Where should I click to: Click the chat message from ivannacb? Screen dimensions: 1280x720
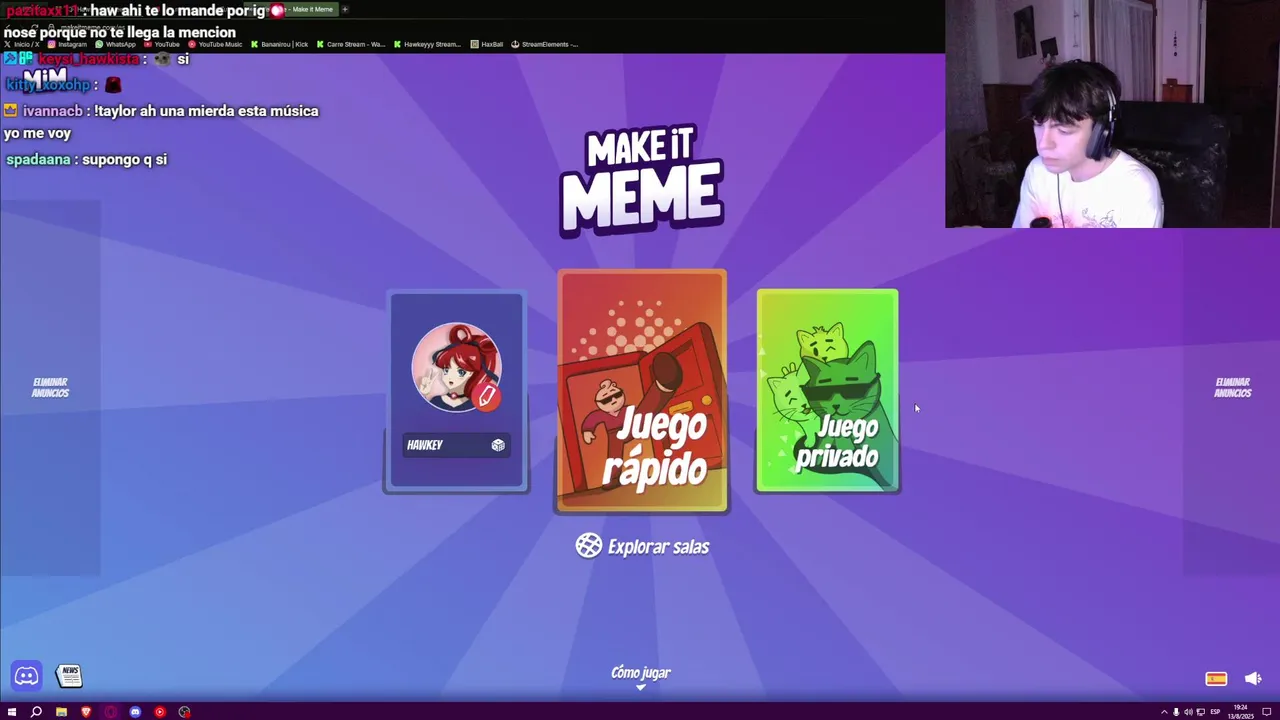[x=161, y=122]
